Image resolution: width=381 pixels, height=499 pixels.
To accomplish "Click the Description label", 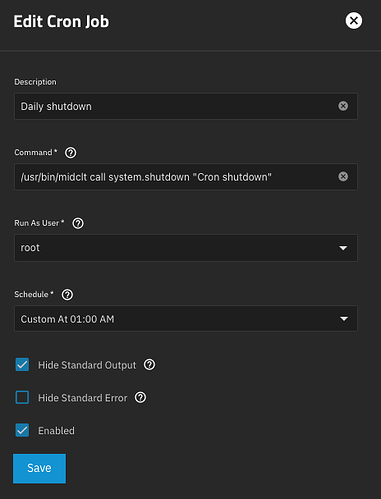I will coord(35,82).
